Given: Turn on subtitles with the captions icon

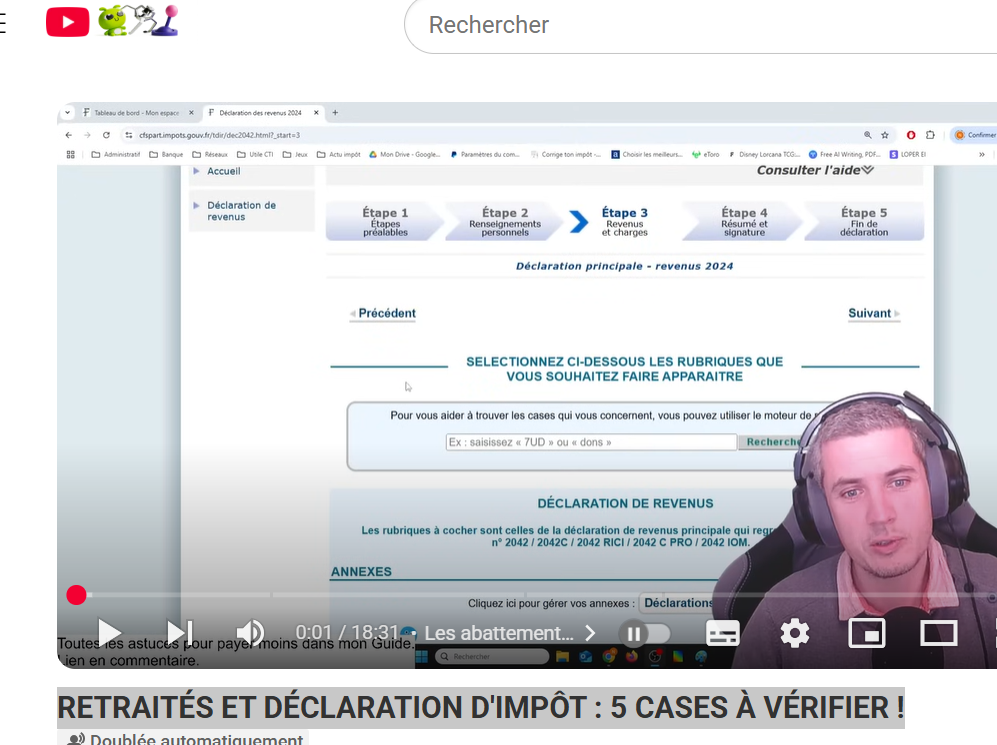Looking at the screenshot, I should point(723,633).
